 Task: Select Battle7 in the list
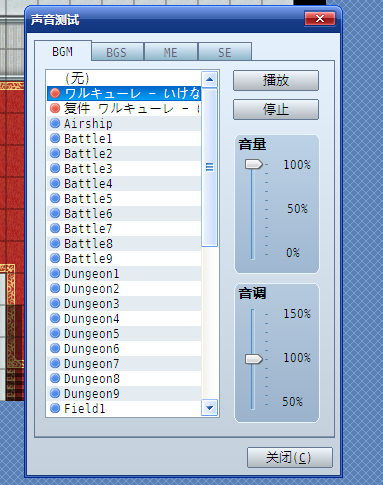coord(124,228)
